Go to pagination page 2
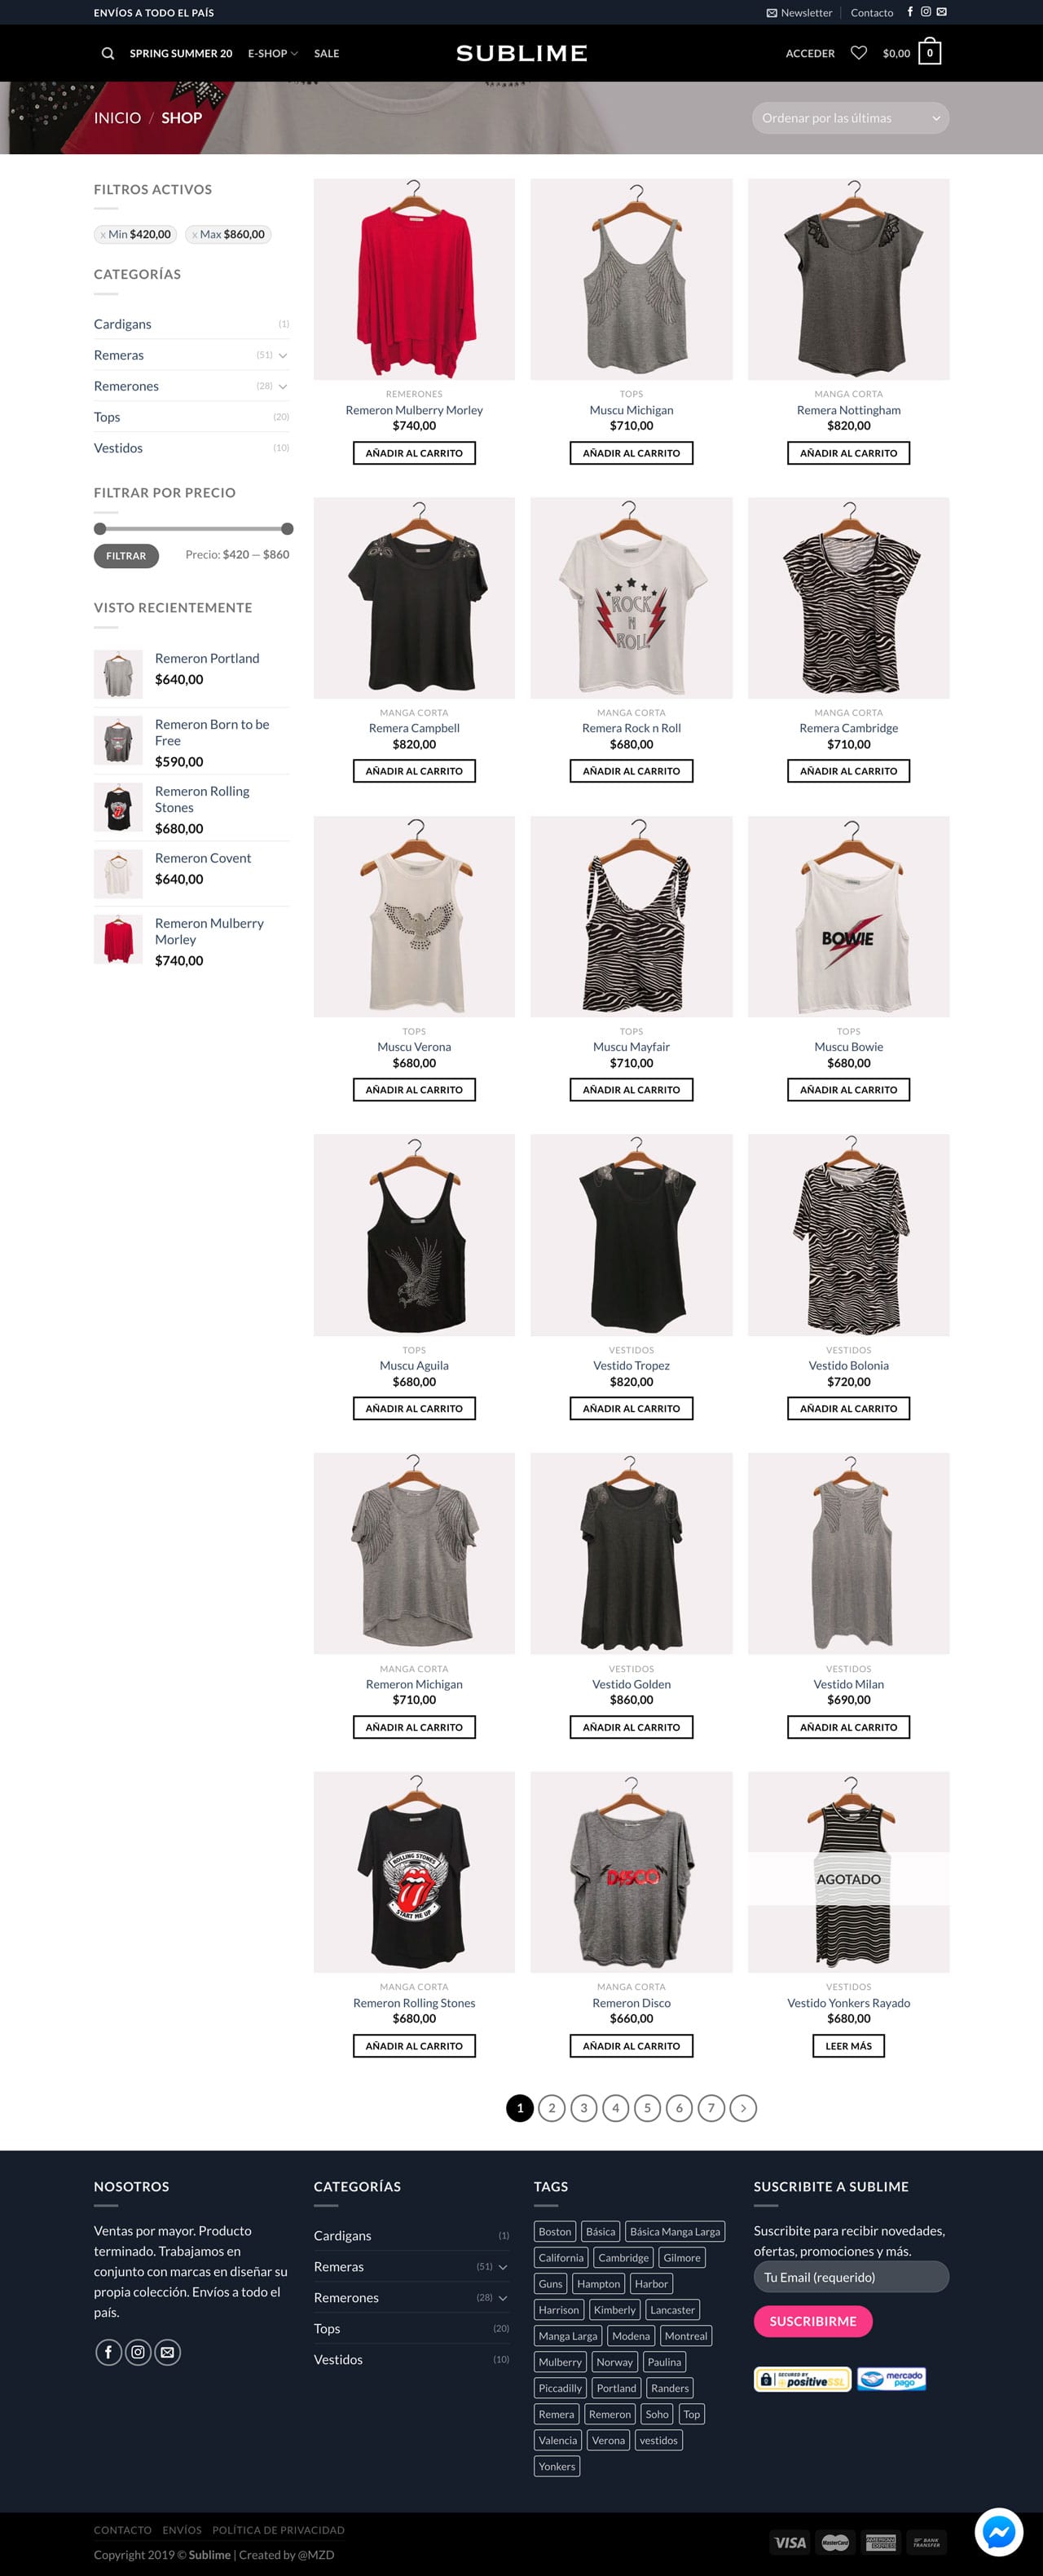Viewport: 1043px width, 2576px height. click(x=551, y=2108)
